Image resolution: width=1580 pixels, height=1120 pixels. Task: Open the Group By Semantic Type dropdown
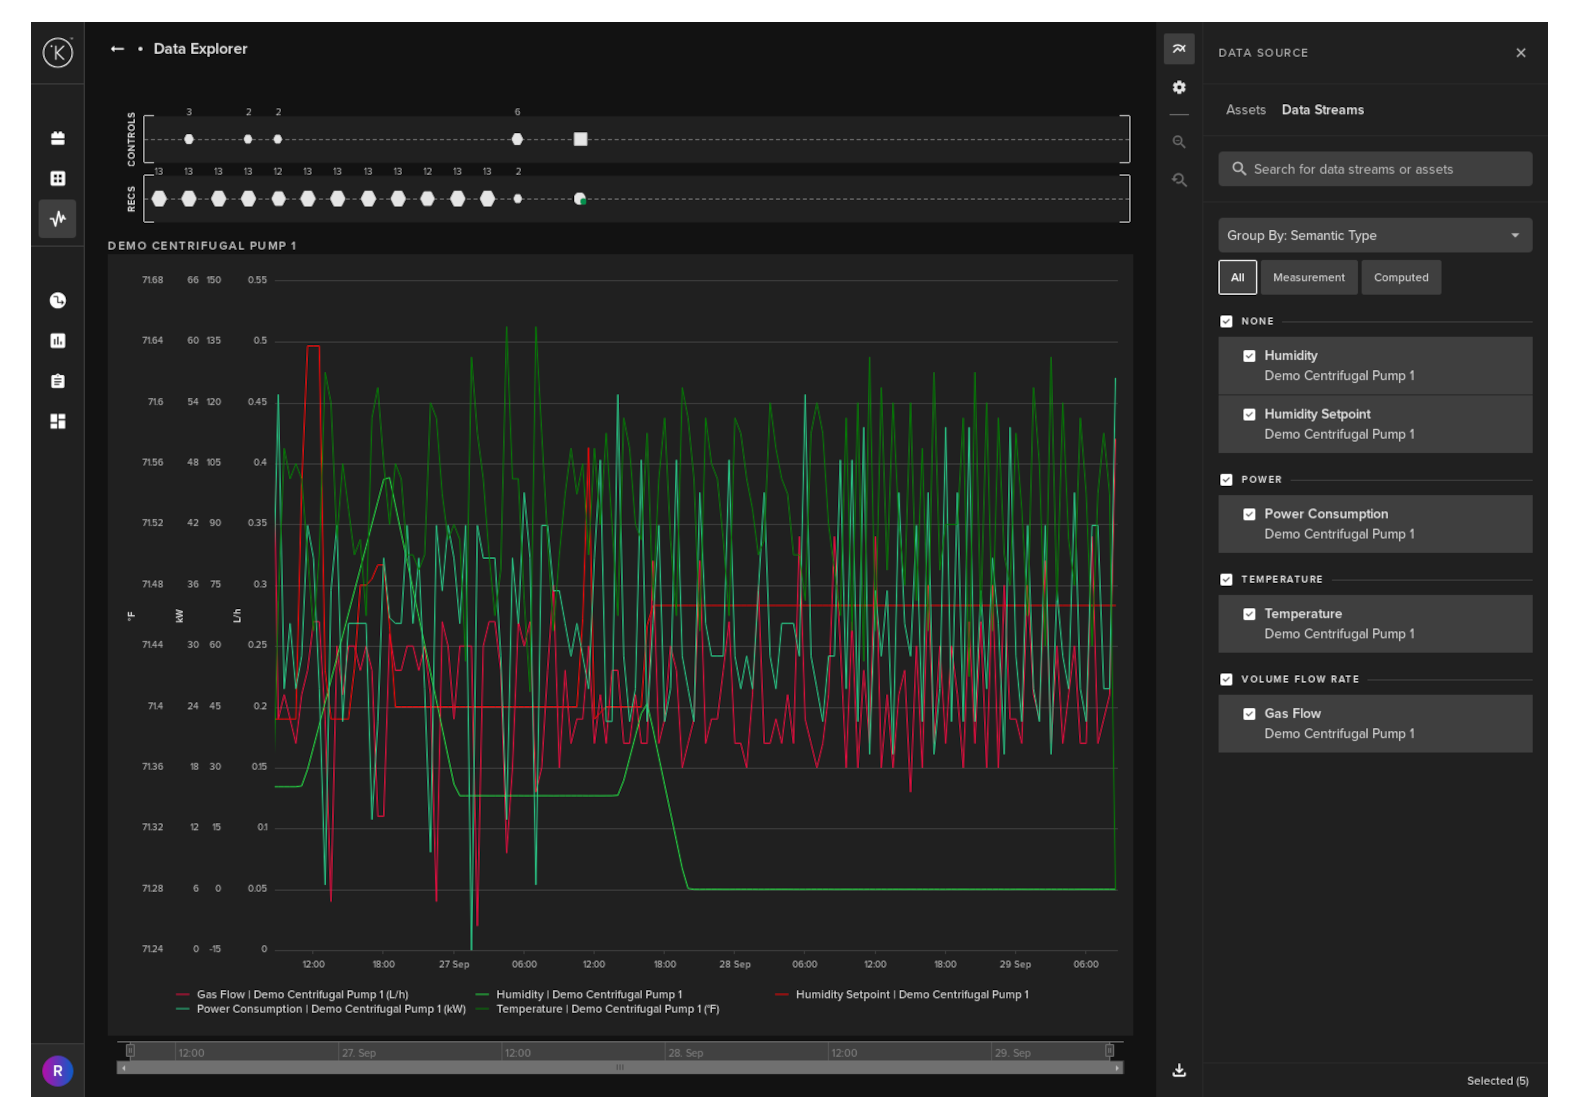(x=1374, y=236)
